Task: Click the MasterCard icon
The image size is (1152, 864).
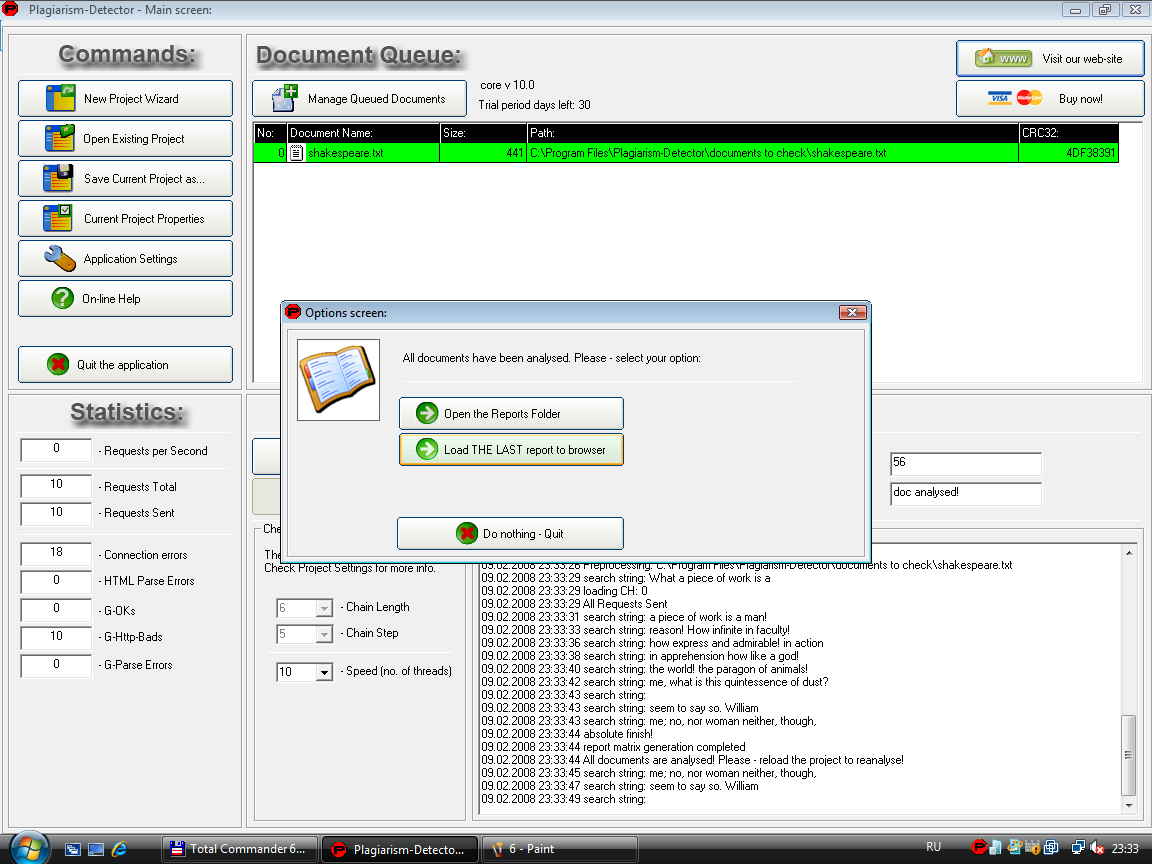Action: pyautogui.click(x=1029, y=98)
